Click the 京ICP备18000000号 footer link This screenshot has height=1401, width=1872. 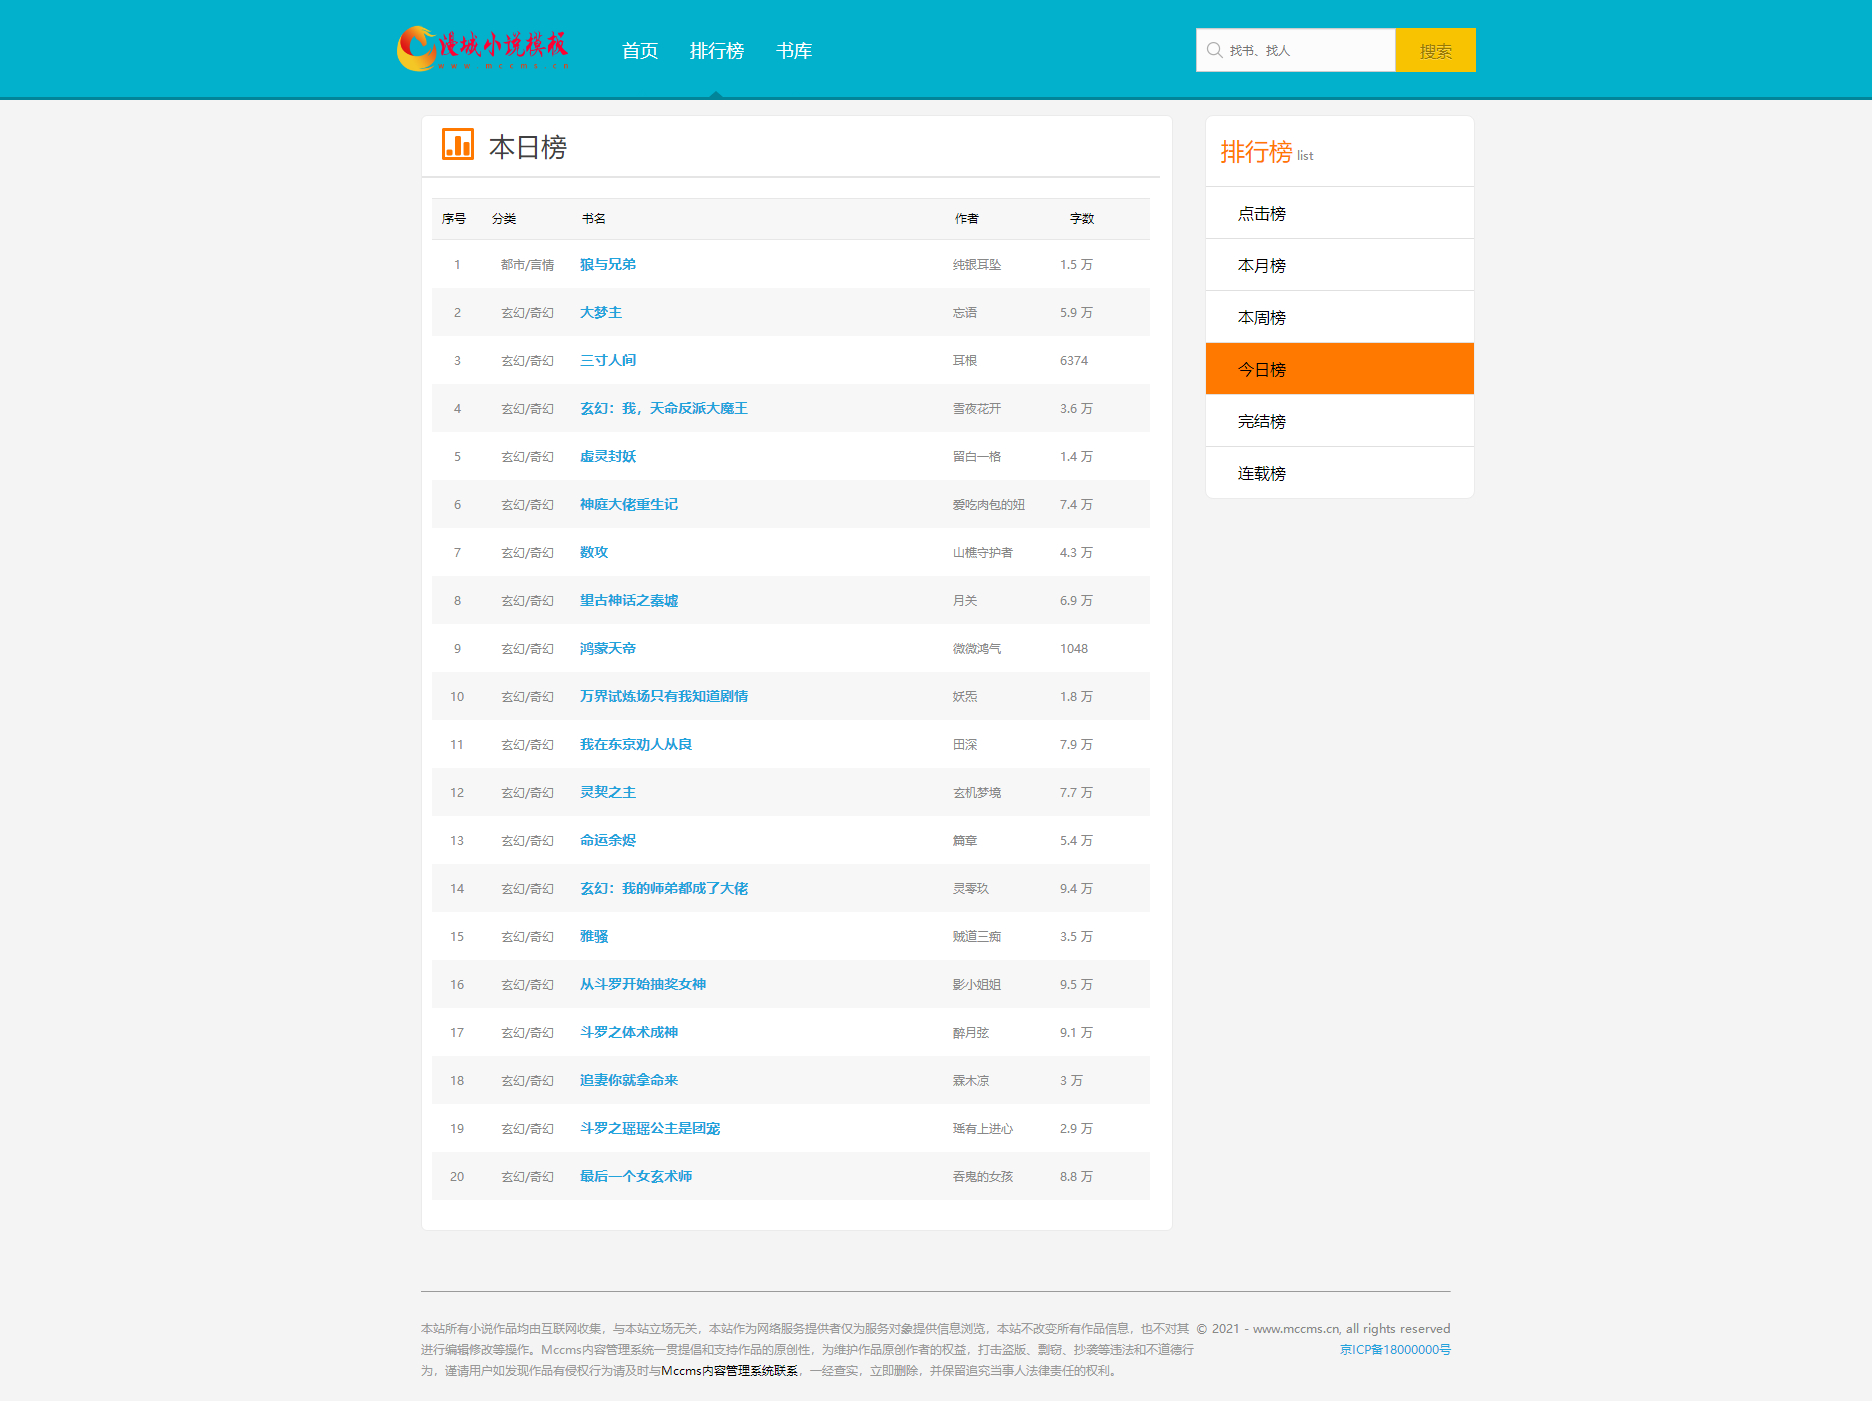click(x=1395, y=1349)
